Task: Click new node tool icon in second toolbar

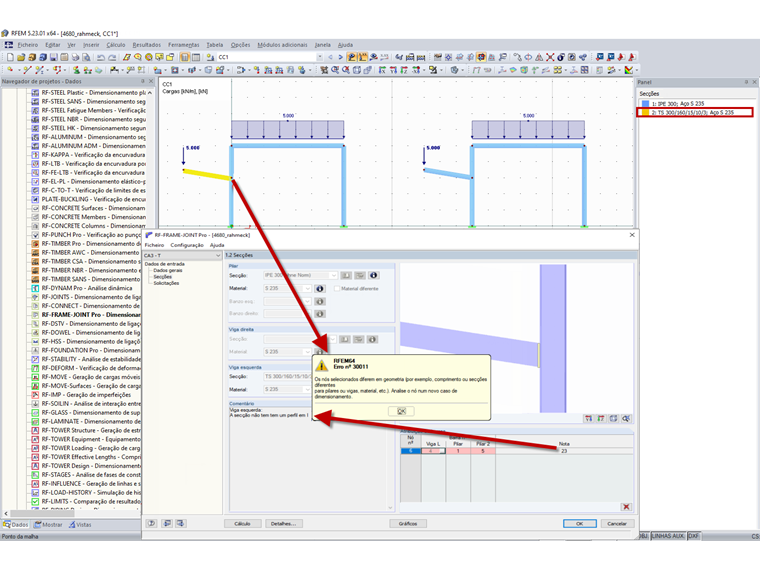Action: [10, 70]
